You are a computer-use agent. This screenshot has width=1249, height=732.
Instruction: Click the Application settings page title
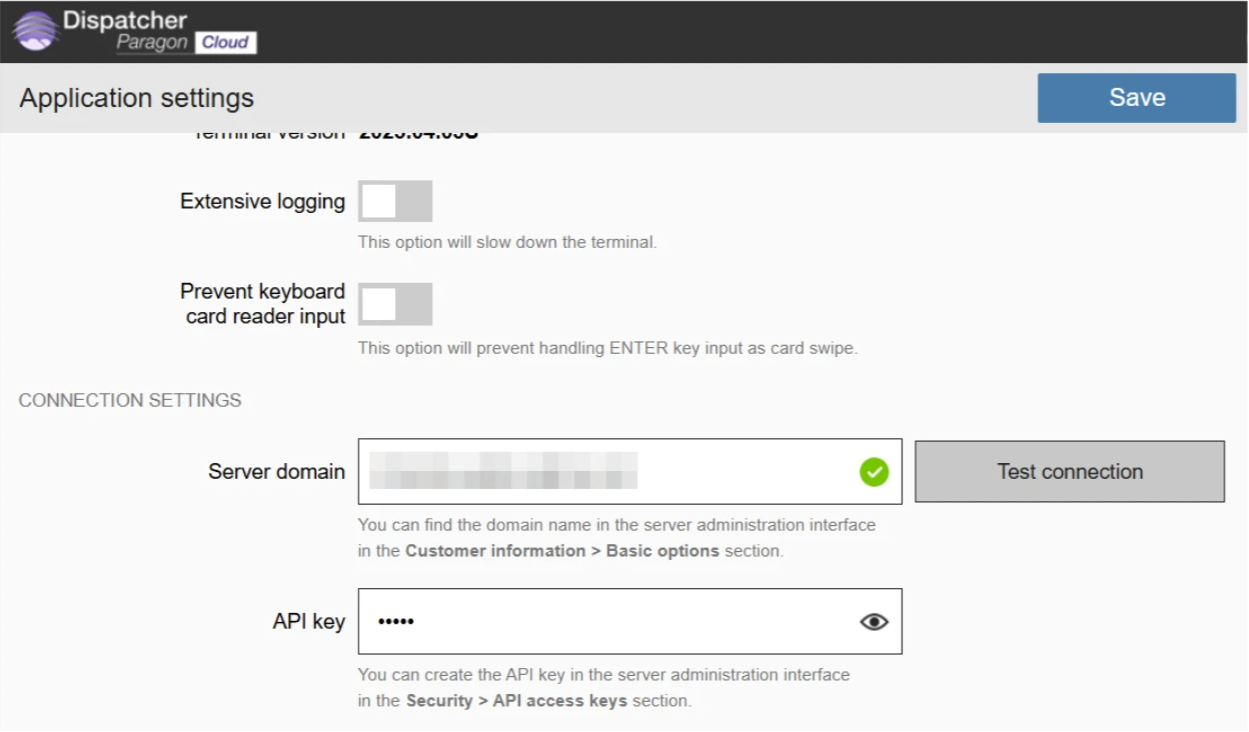click(x=137, y=98)
